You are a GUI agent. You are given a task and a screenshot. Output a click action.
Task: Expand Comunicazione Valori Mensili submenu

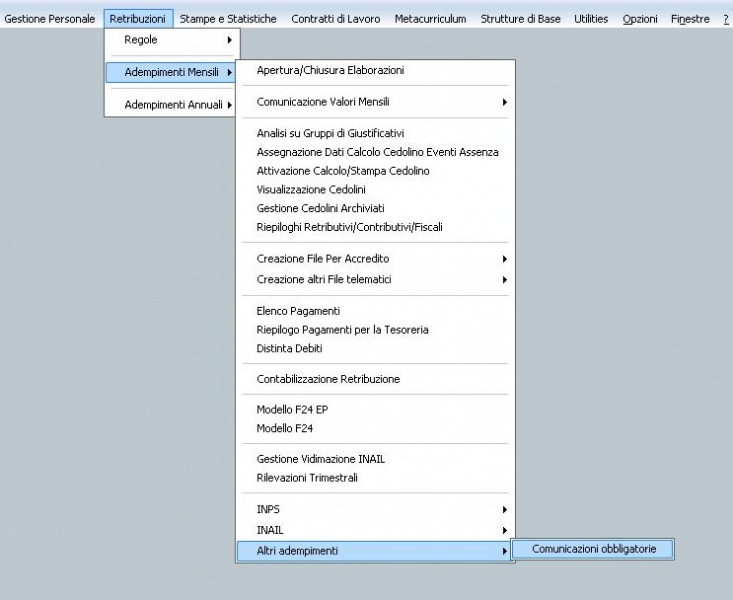[x=375, y=102]
